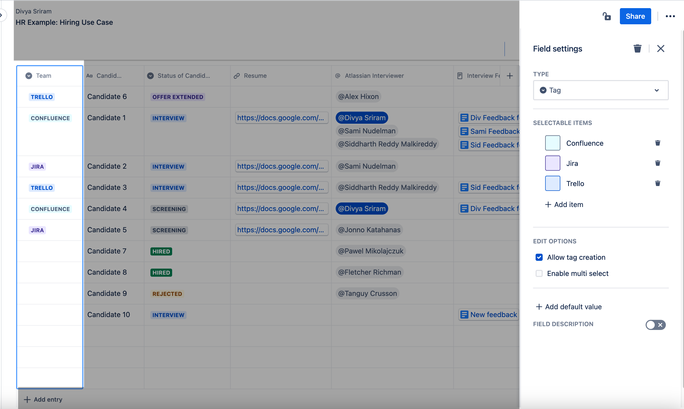Click the Screening status for Candidate 4
The width and height of the screenshot is (684, 409).
point(169,209)
